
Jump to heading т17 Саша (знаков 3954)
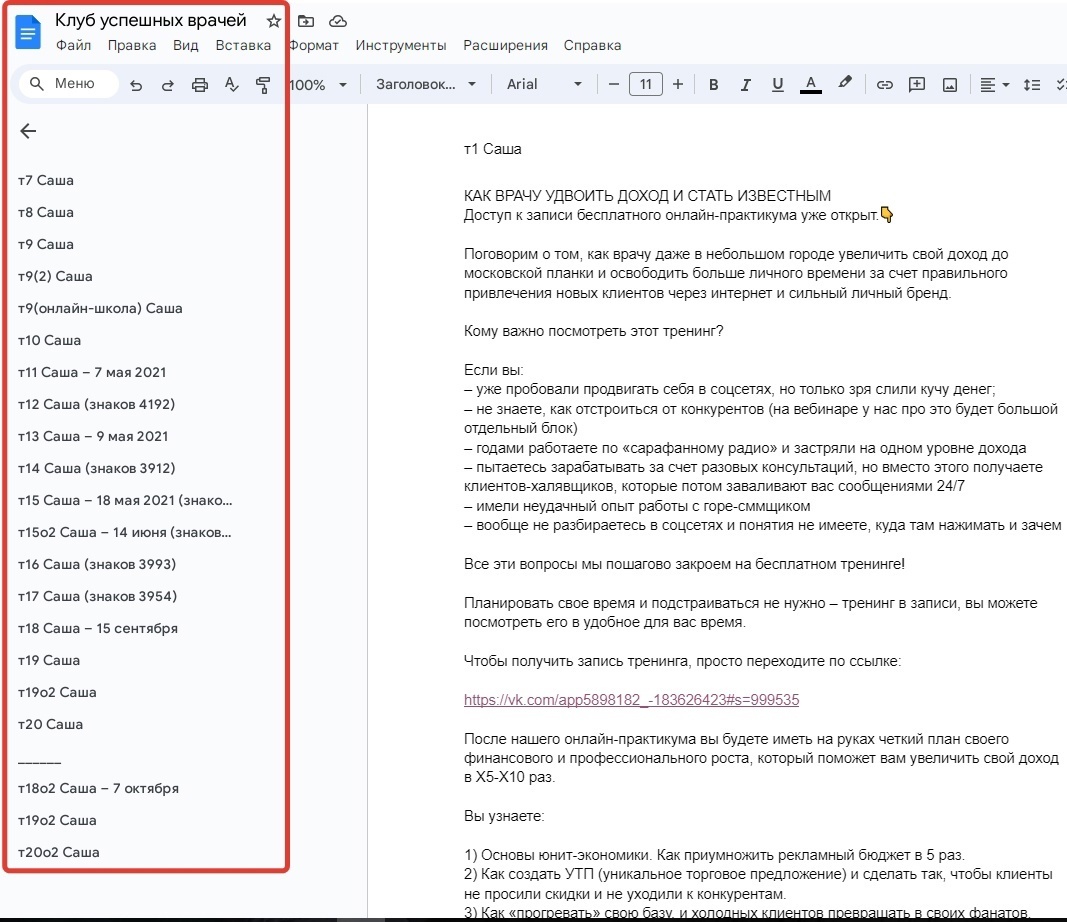click(97, 596)
